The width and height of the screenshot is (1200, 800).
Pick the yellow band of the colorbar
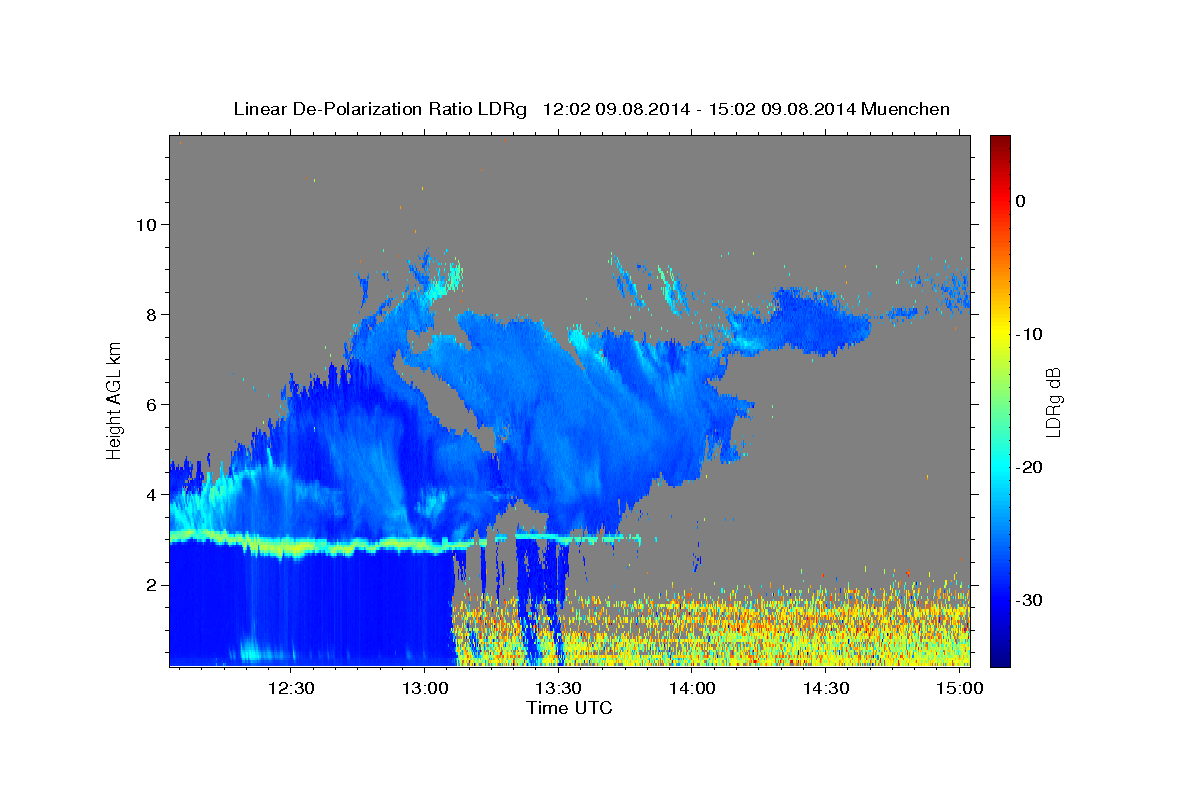pyautogui.click(x=999, y=334)
